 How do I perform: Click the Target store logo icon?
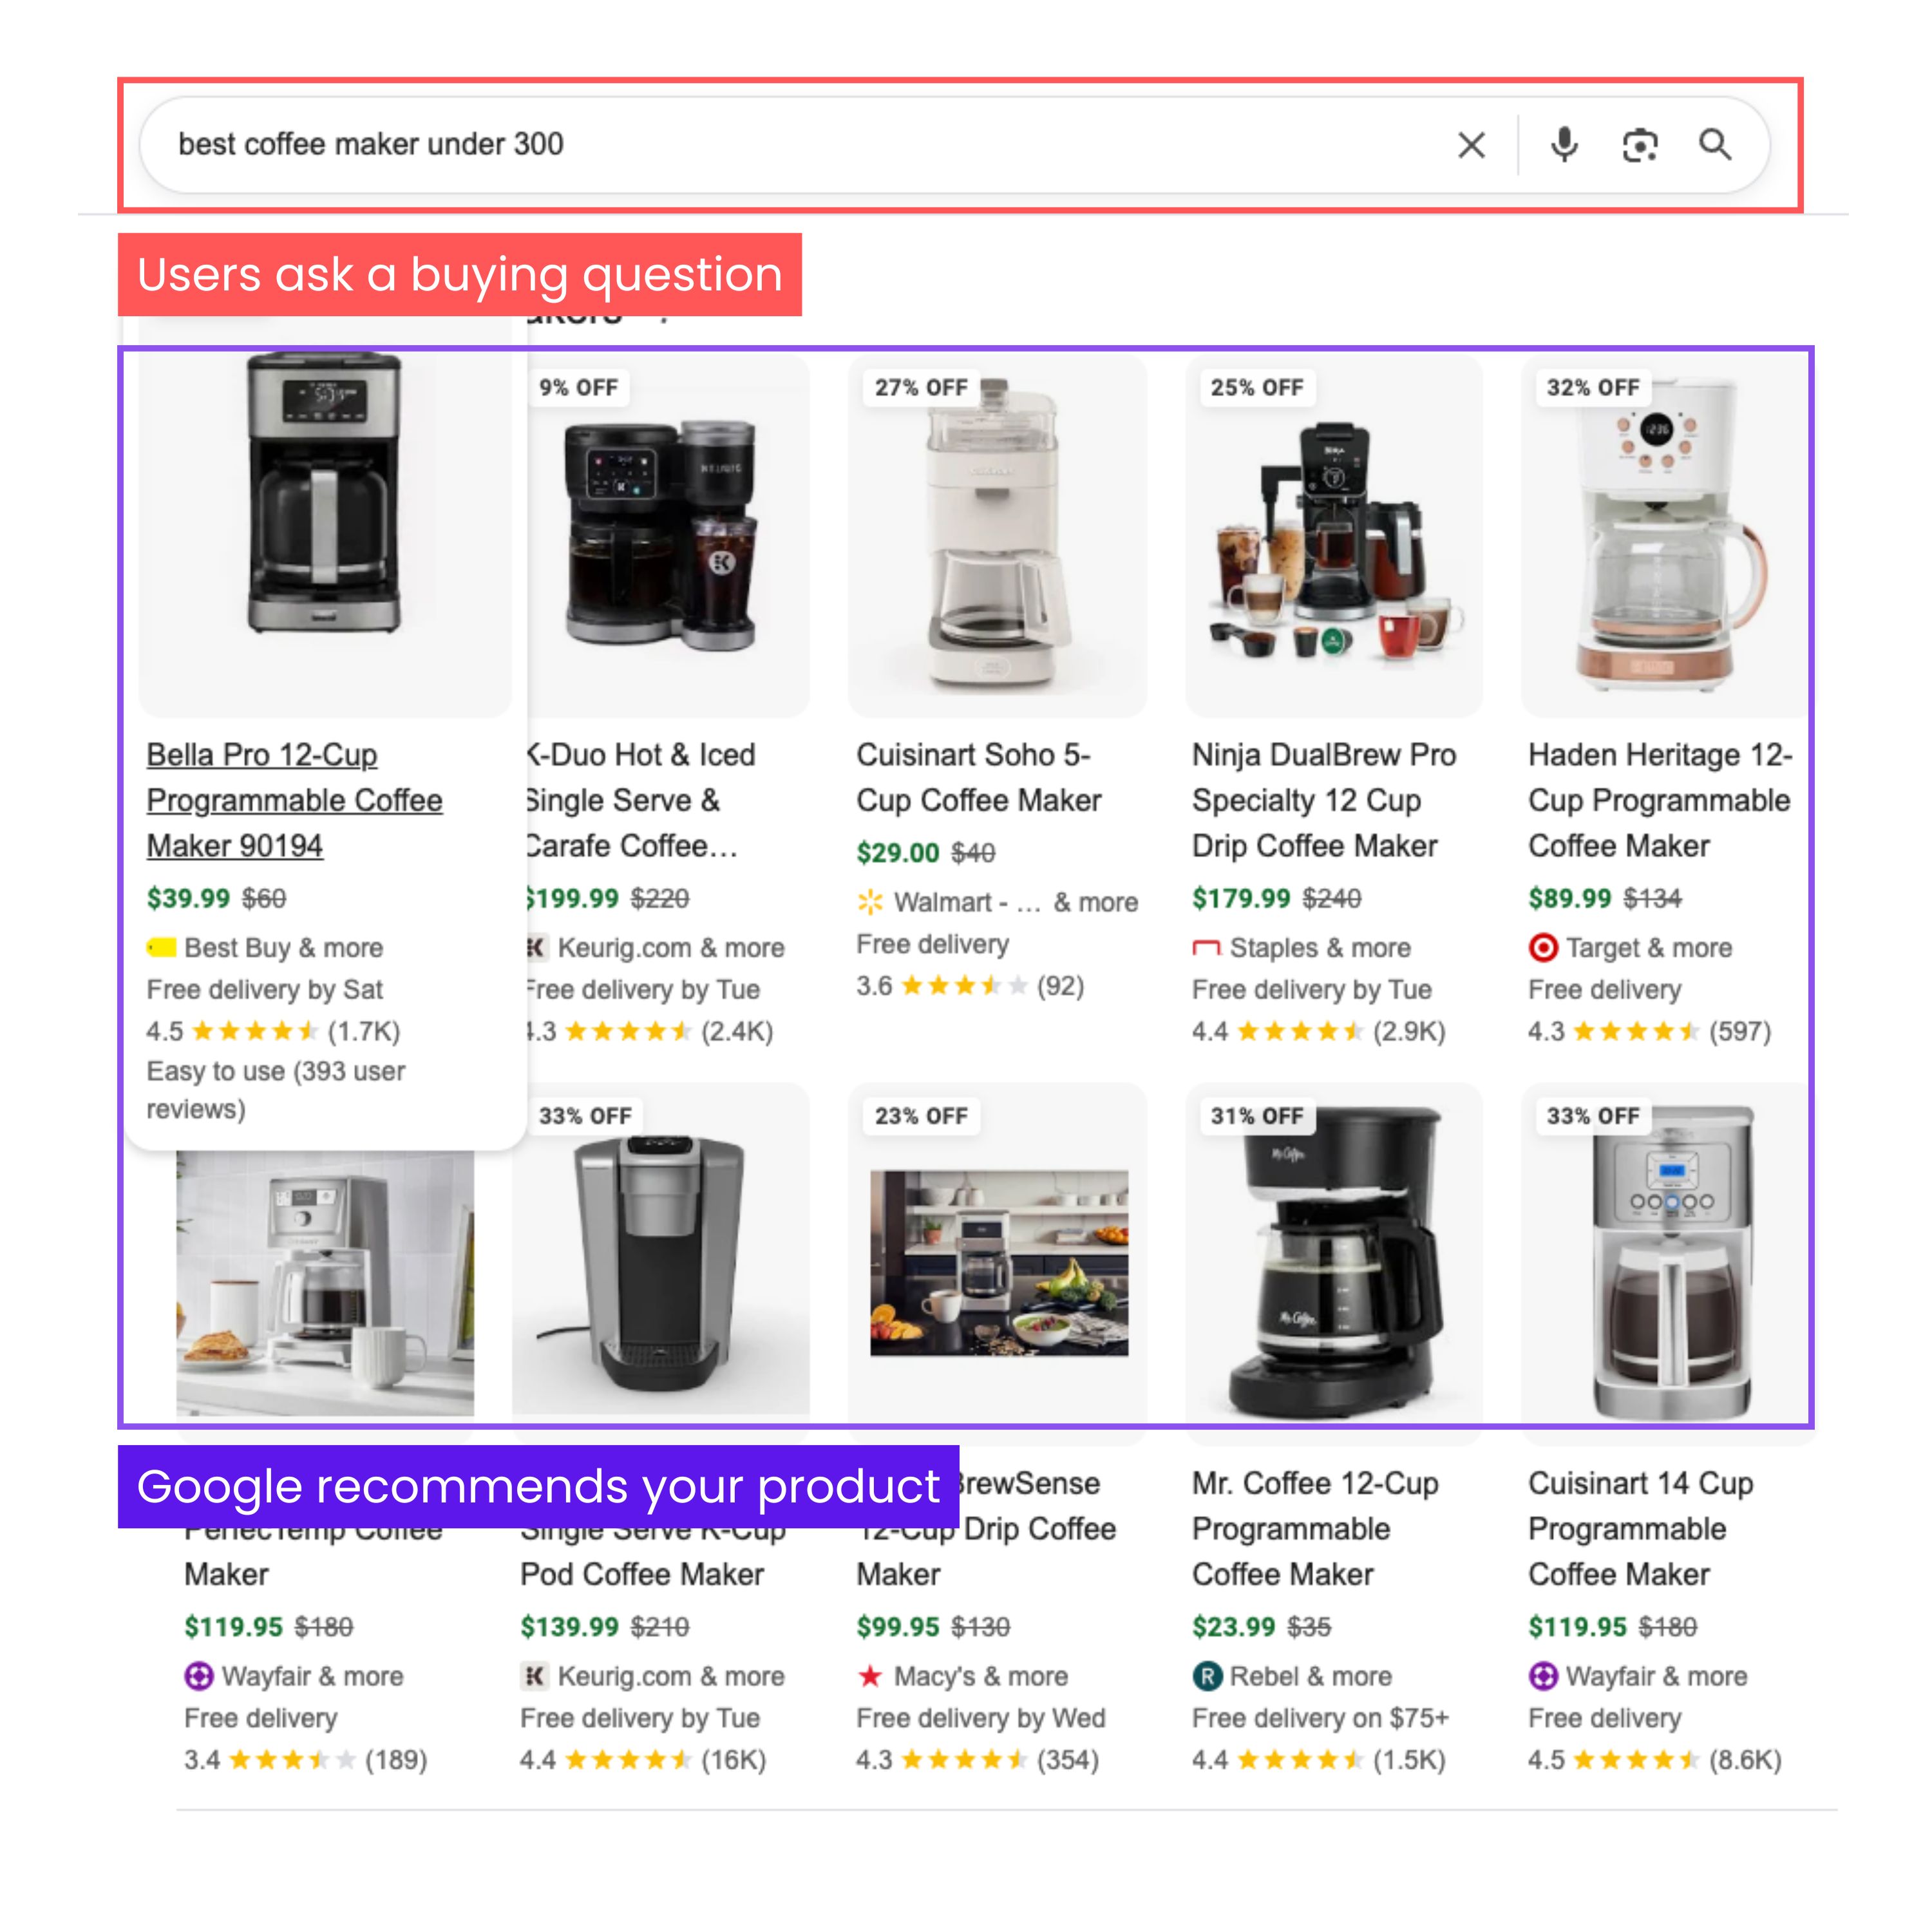[1543, 947]
